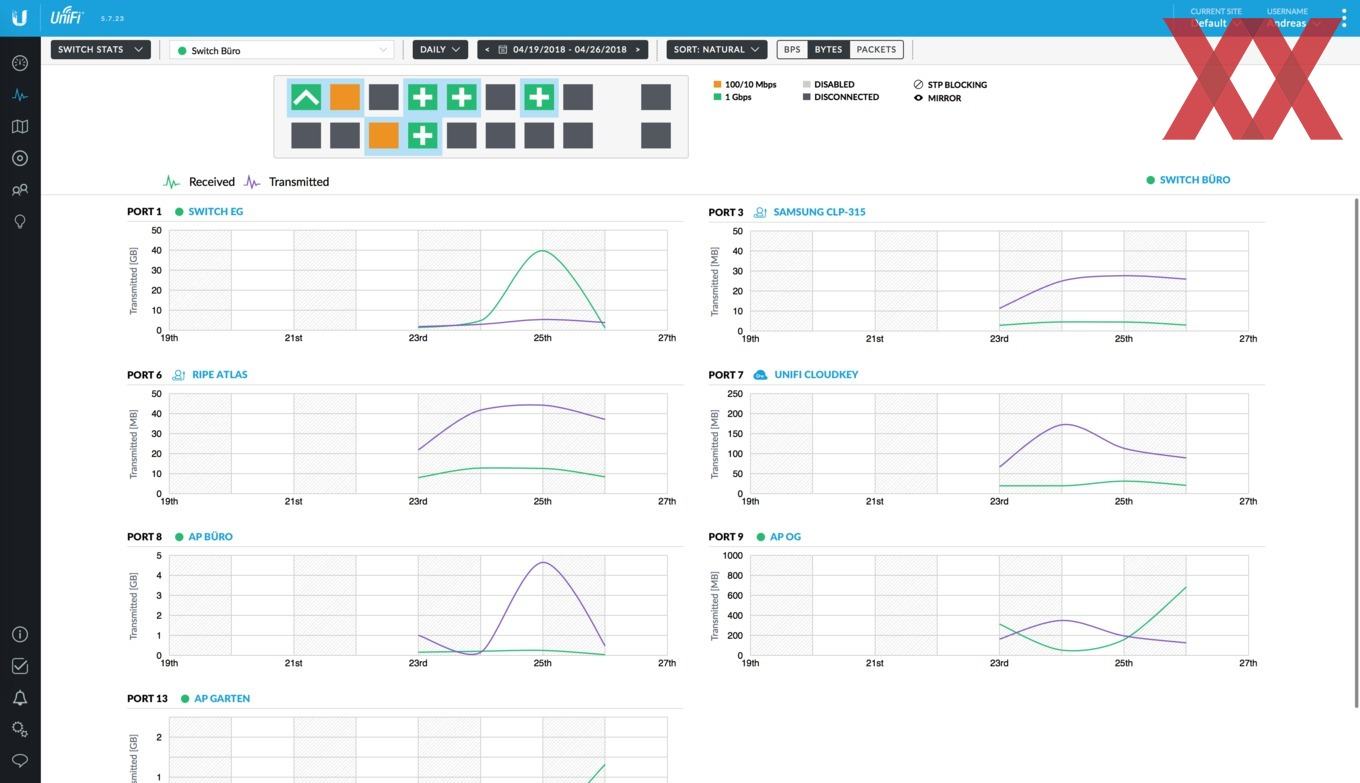
Task: Open the RIPE Atlas client link
Action: 220,375
